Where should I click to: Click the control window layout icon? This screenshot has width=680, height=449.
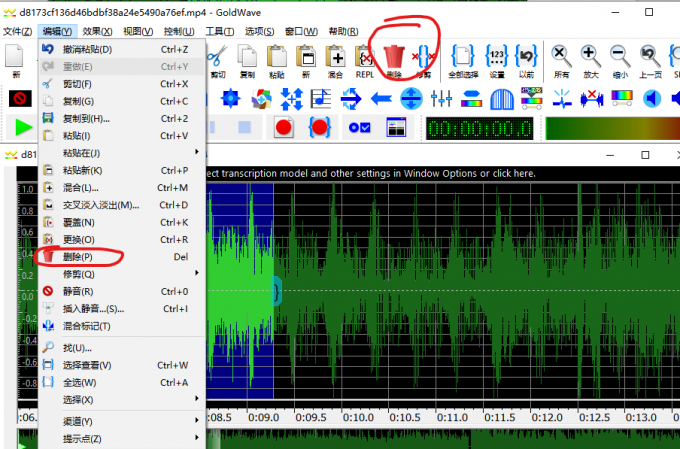(396, 128)
